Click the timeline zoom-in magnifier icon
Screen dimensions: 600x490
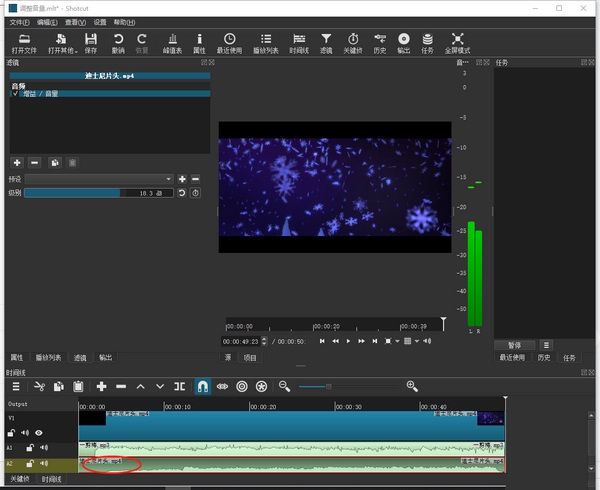pos(412,386)
